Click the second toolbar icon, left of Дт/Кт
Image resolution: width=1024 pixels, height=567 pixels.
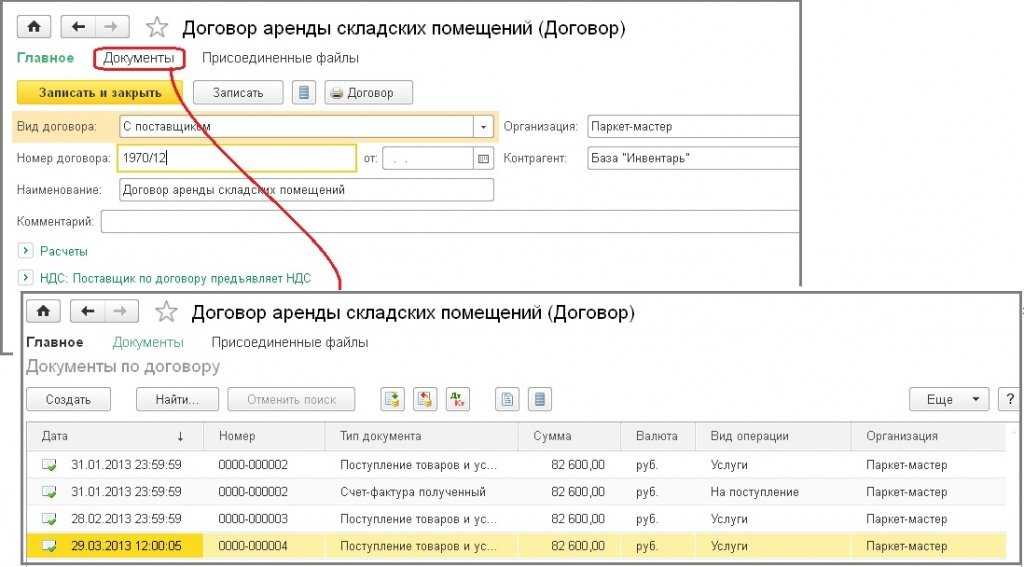pyautogui.click(x=425, y=399)
